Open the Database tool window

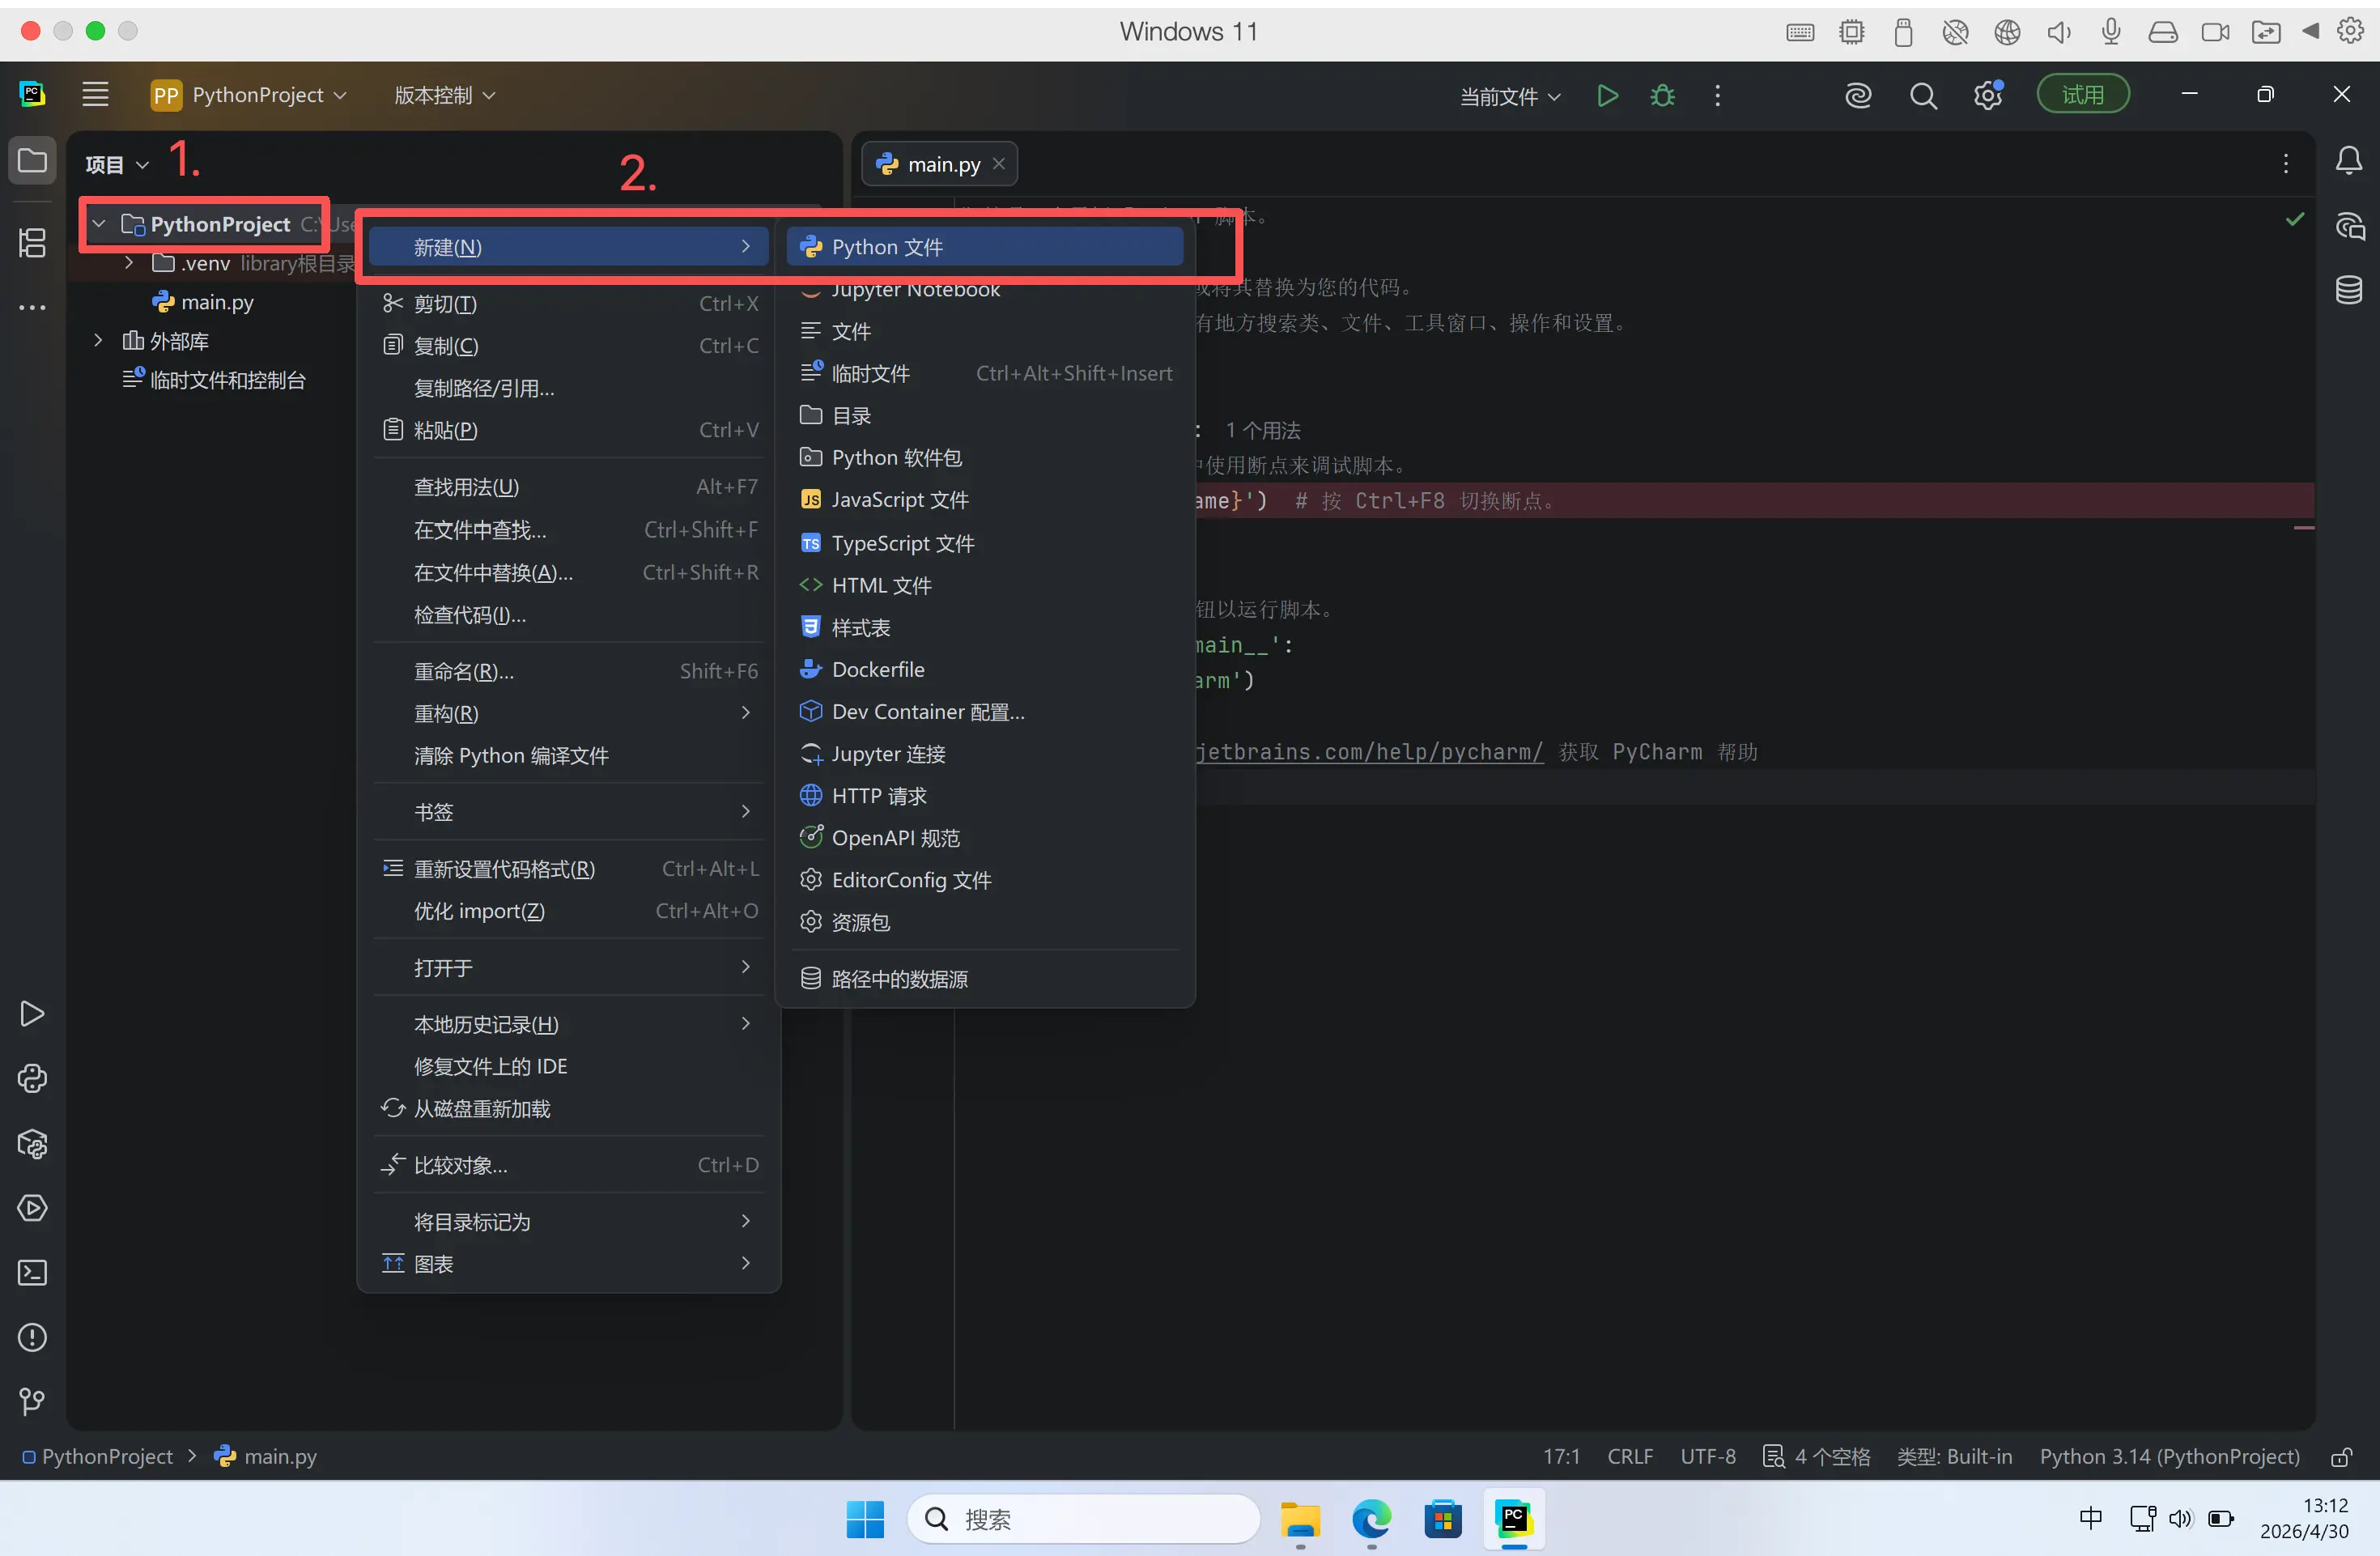[2349, 290]
